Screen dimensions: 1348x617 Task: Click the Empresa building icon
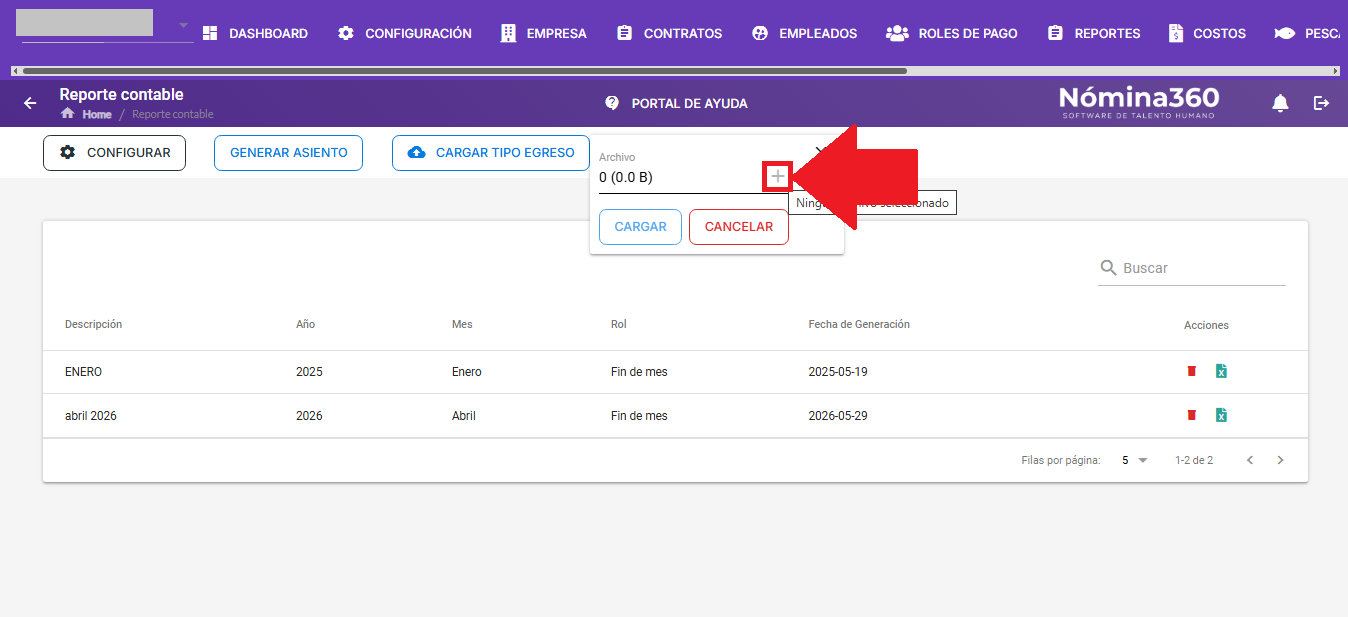508,33
